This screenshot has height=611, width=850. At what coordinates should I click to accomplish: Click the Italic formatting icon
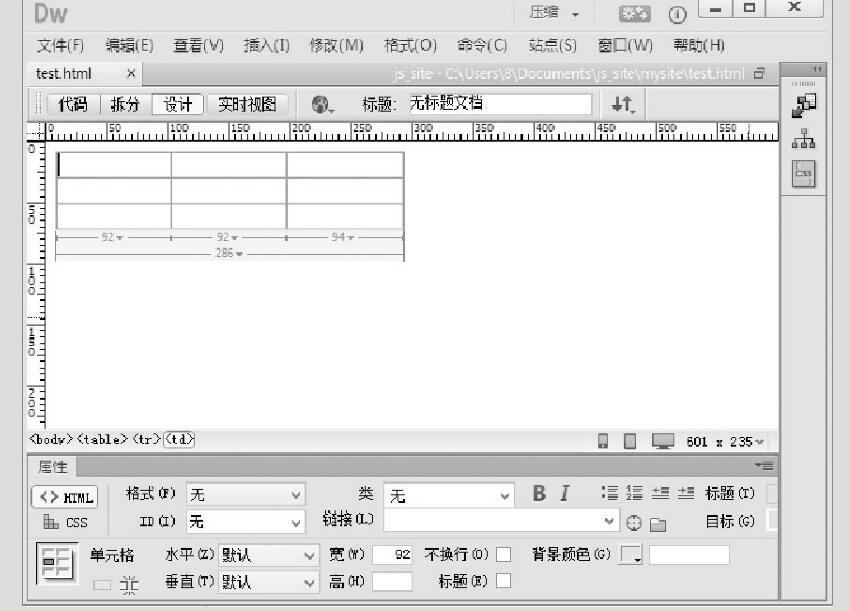(564, 493)
